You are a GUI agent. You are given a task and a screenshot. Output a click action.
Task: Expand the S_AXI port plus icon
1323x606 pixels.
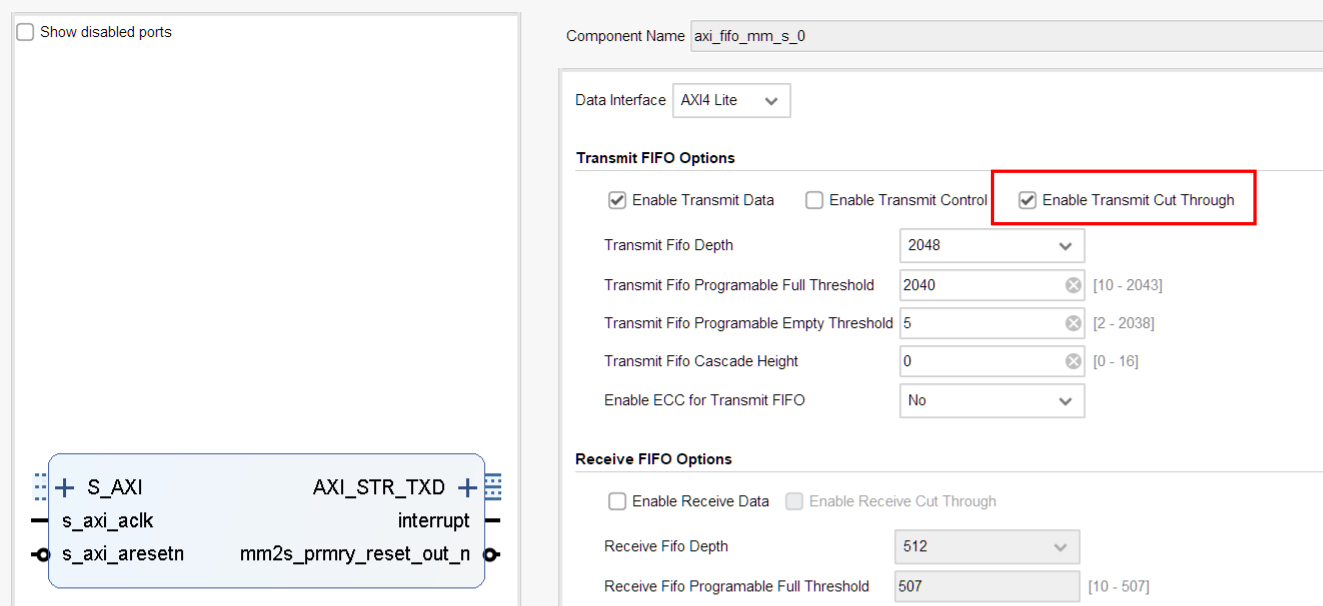[65, 488]
